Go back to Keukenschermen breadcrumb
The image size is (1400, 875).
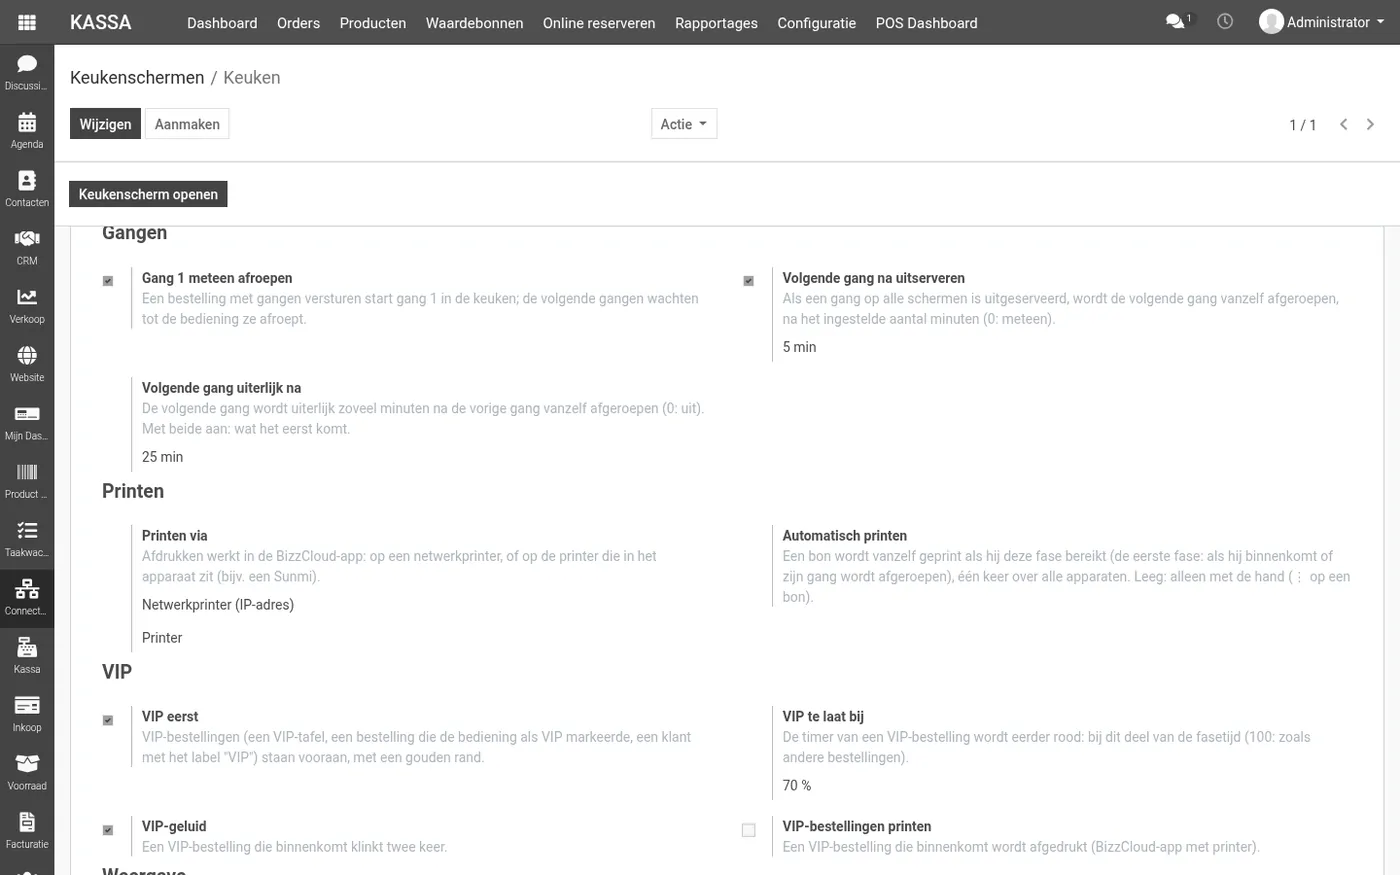coord(137,77)
